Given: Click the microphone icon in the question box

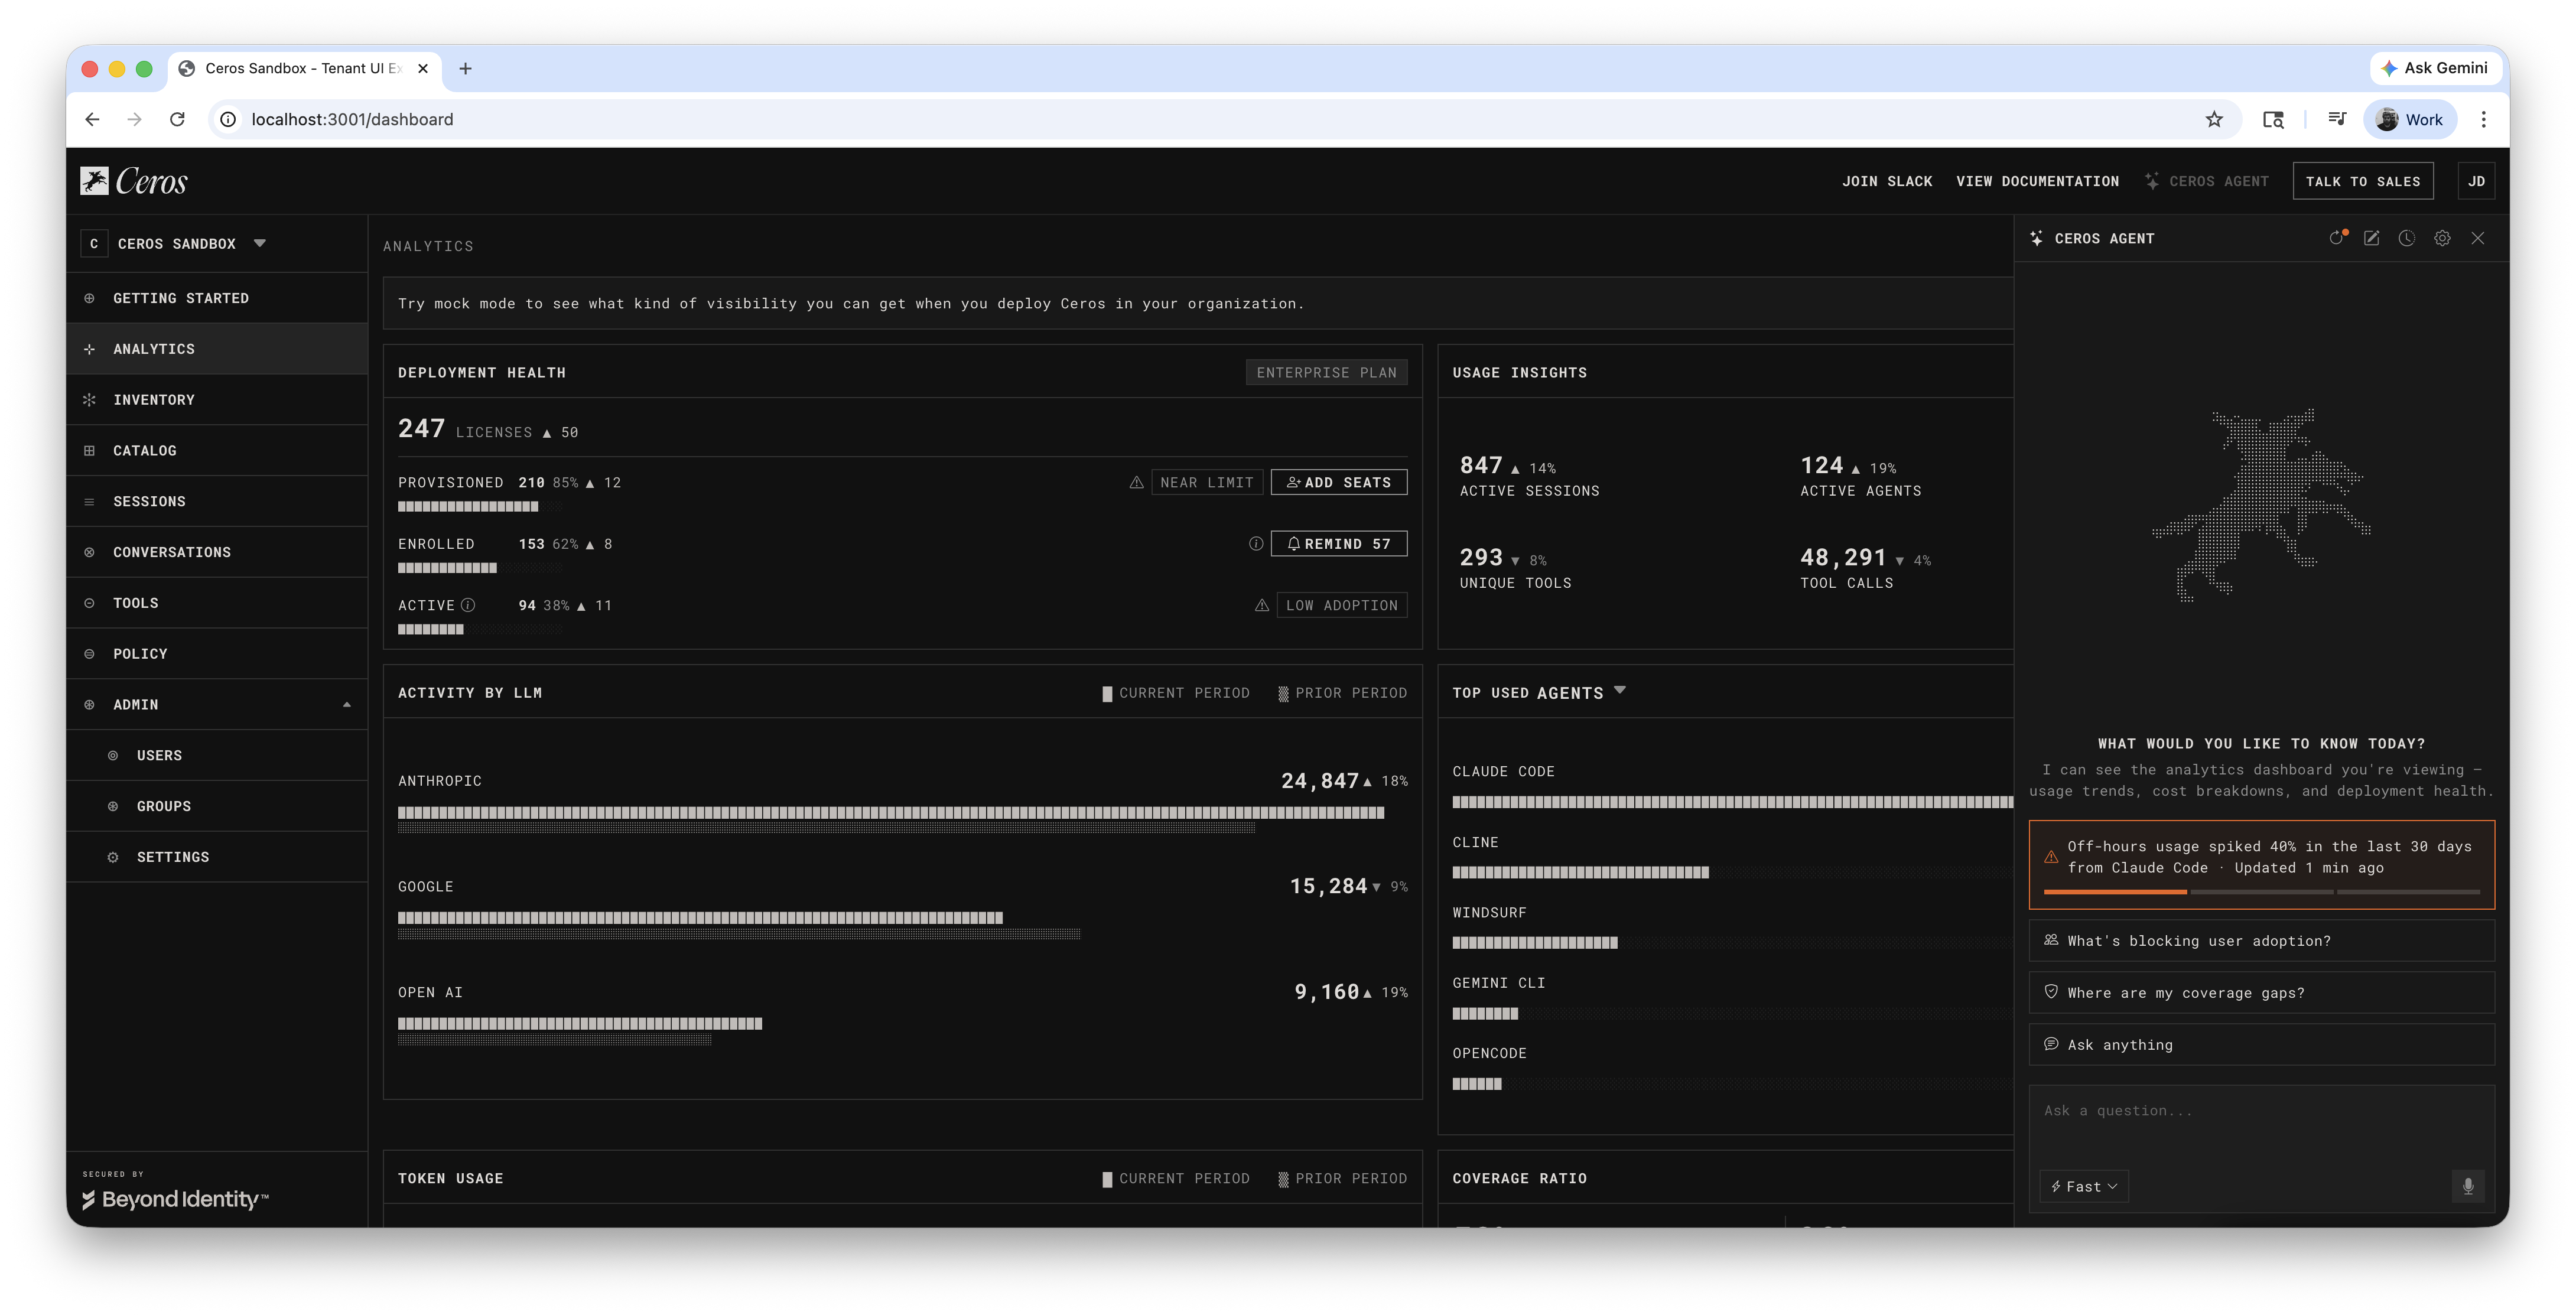Looking at the screenshot, I should coord(2468,1186).
